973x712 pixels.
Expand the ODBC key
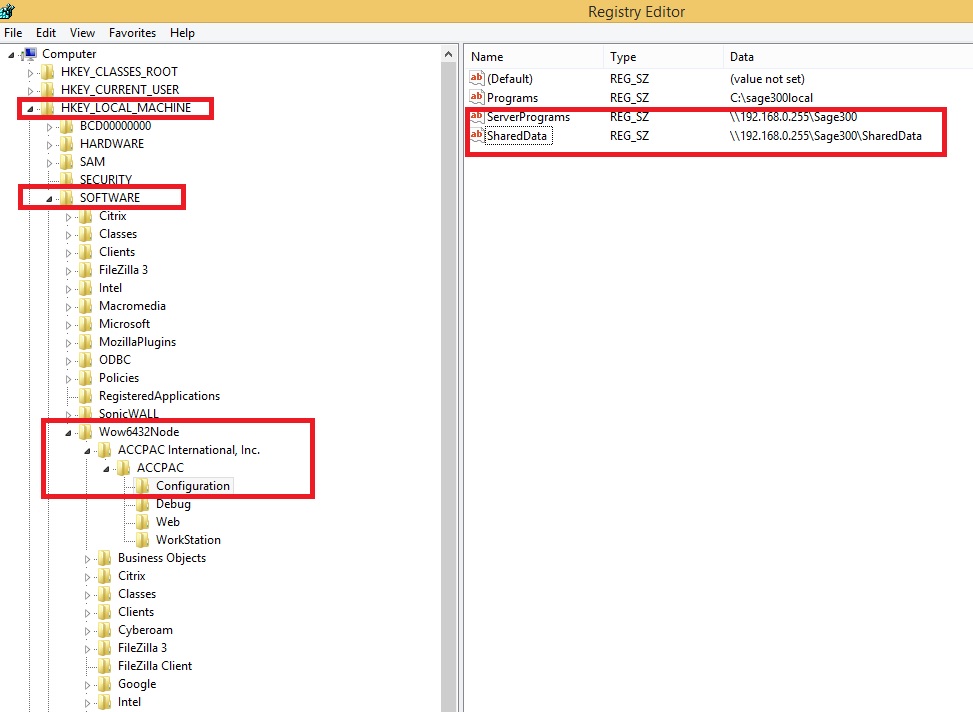click(68, 361)
